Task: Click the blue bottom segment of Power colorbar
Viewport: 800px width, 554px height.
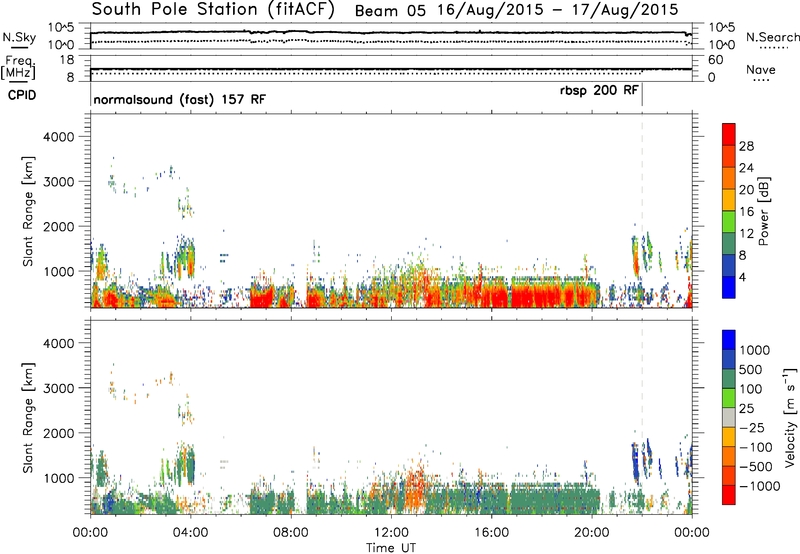Action: tap(729, 287)
